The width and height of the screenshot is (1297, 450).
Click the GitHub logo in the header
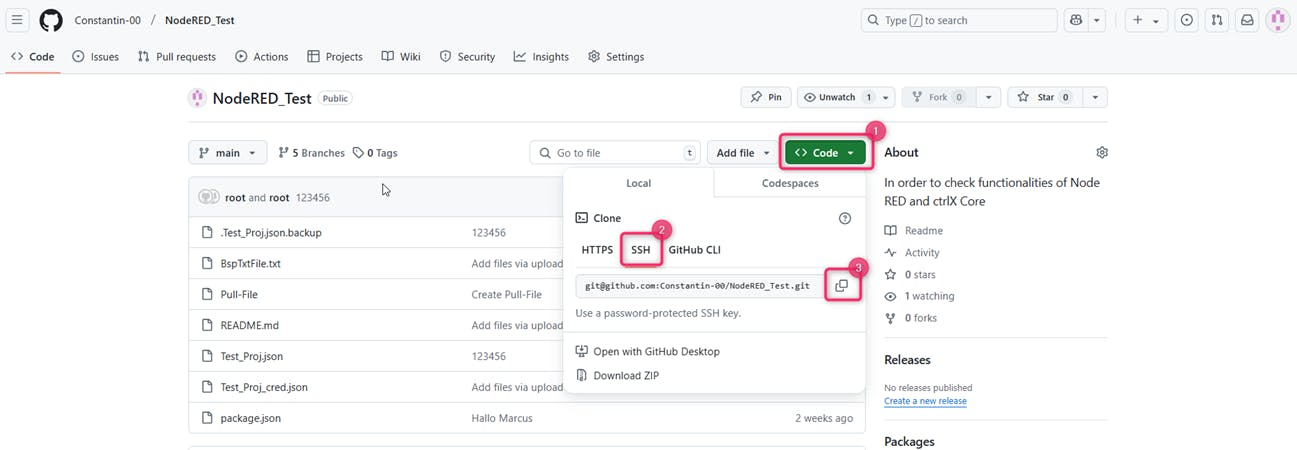(50, 20)
